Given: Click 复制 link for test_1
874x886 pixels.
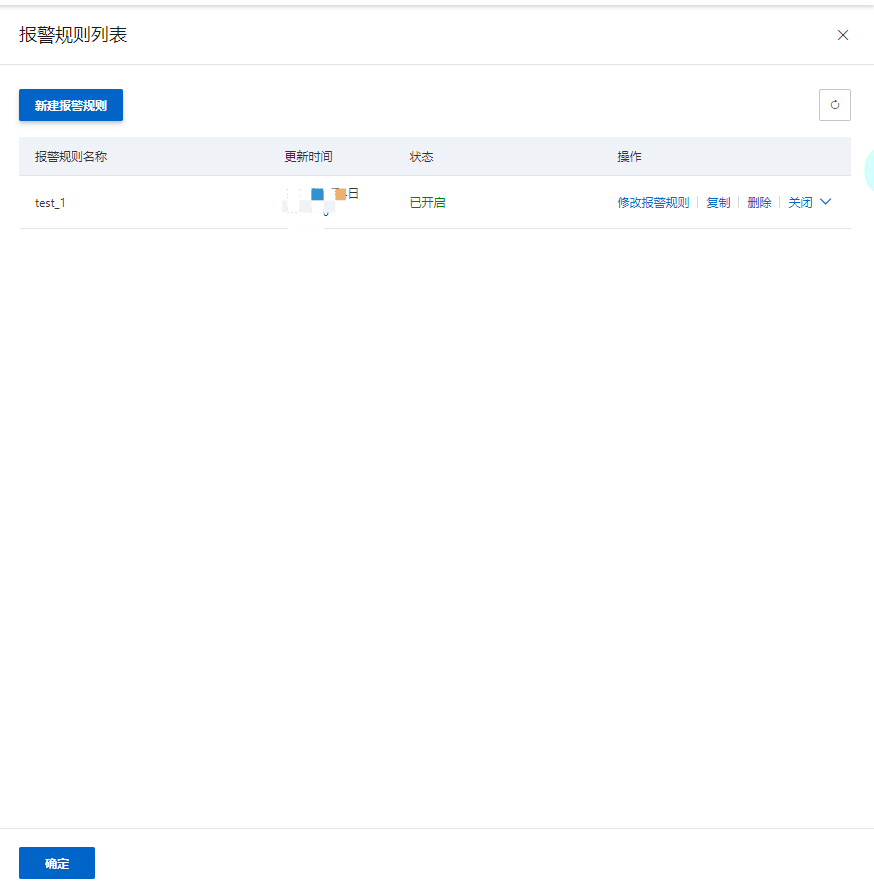Looking at the screenshot, I should 718,202.
